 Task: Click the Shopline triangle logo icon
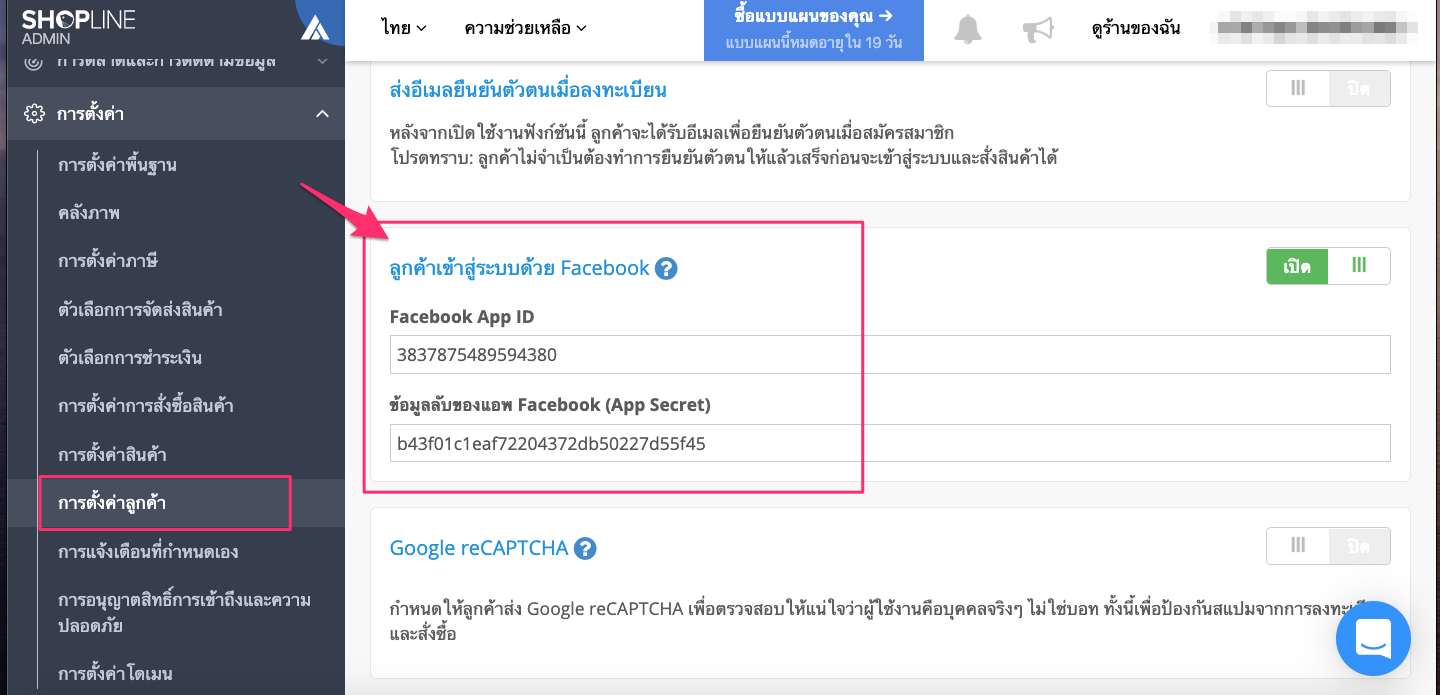coord(315,28)
